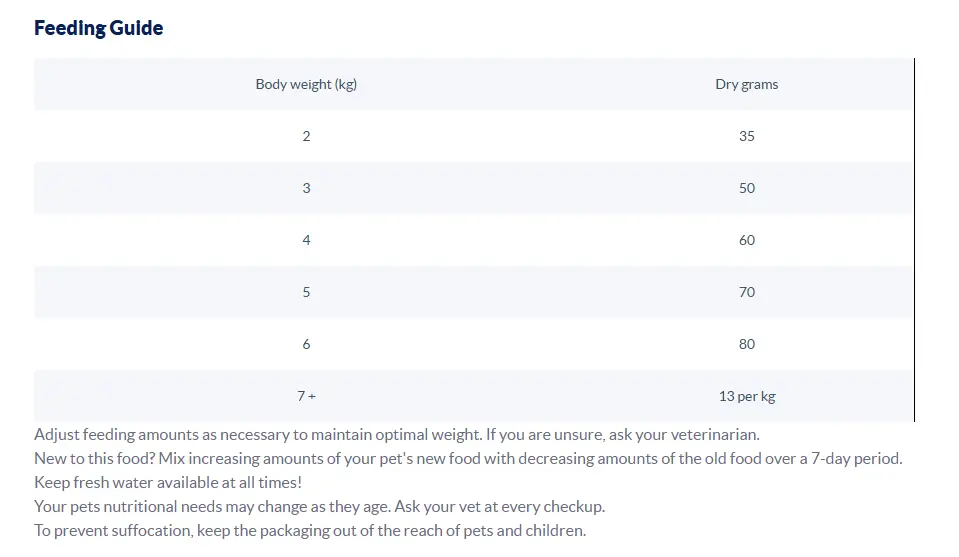Click the 13 per kg cell

pyautogui.click(x=747, y=396)
